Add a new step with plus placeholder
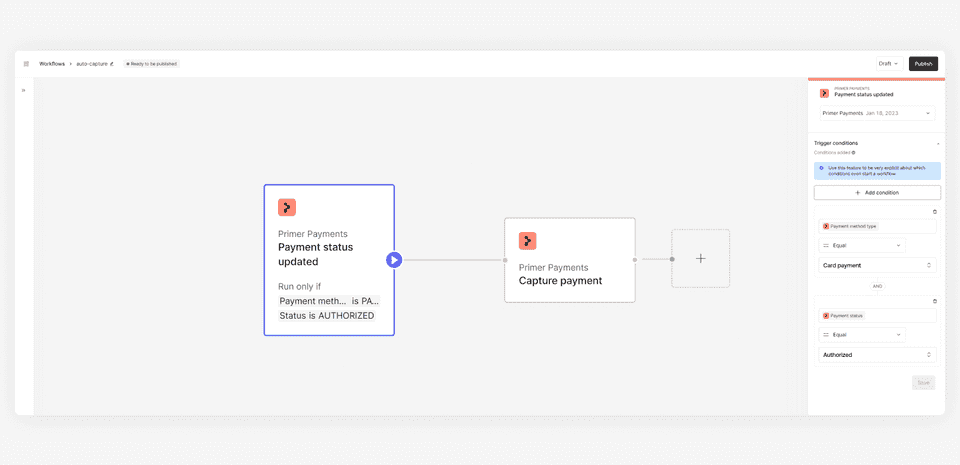Image resolution: width=960 pixels, height=465 pixels. point(700,259)
